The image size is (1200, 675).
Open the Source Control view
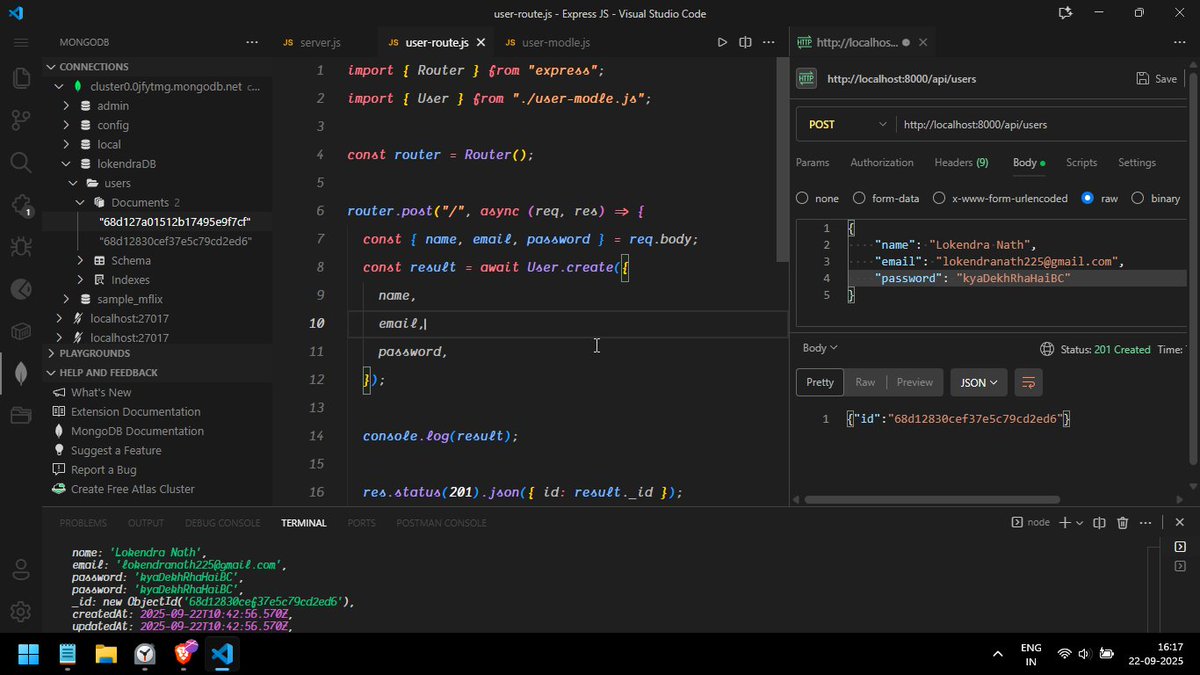(20, 120)
